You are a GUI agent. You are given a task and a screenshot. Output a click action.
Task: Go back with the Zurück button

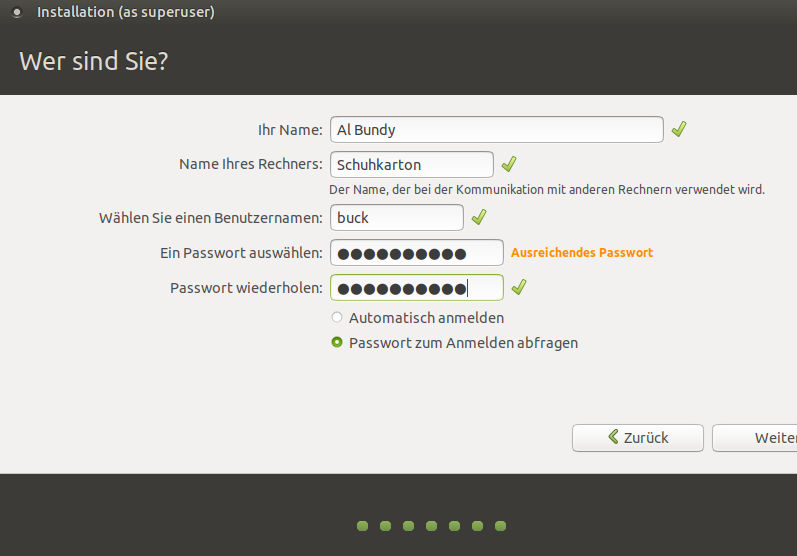(x=637, y=438)
